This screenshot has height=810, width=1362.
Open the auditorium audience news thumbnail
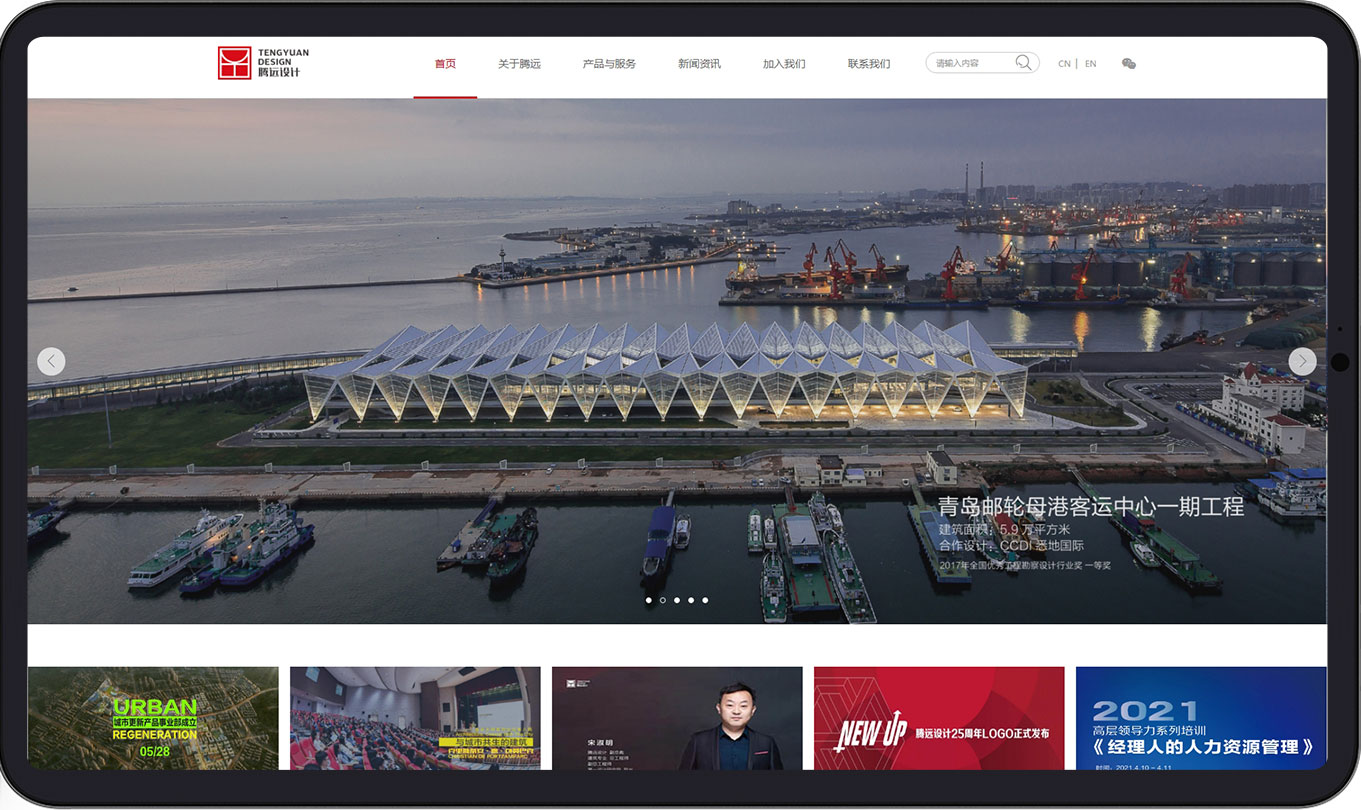pyautogui.click(x=415, y=718)
